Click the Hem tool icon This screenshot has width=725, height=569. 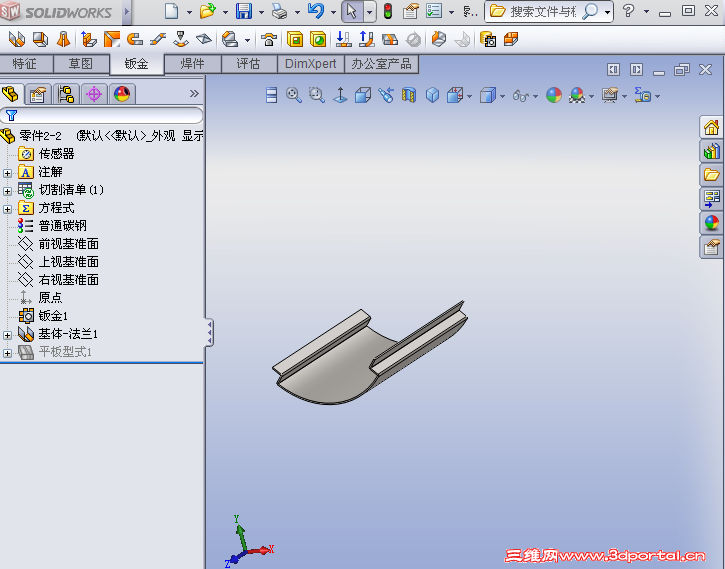pyautogui.click(x=135, y=39)
